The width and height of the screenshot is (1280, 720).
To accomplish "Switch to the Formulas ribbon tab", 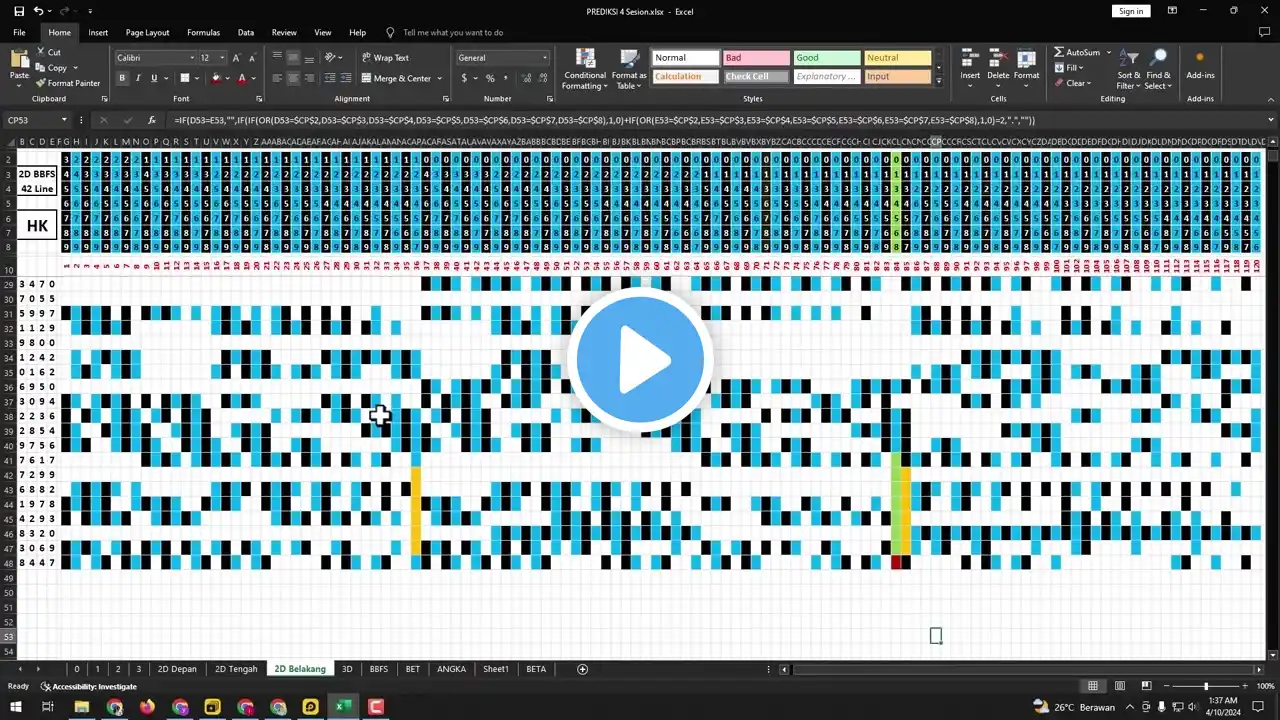I will [x=203, y=32].
